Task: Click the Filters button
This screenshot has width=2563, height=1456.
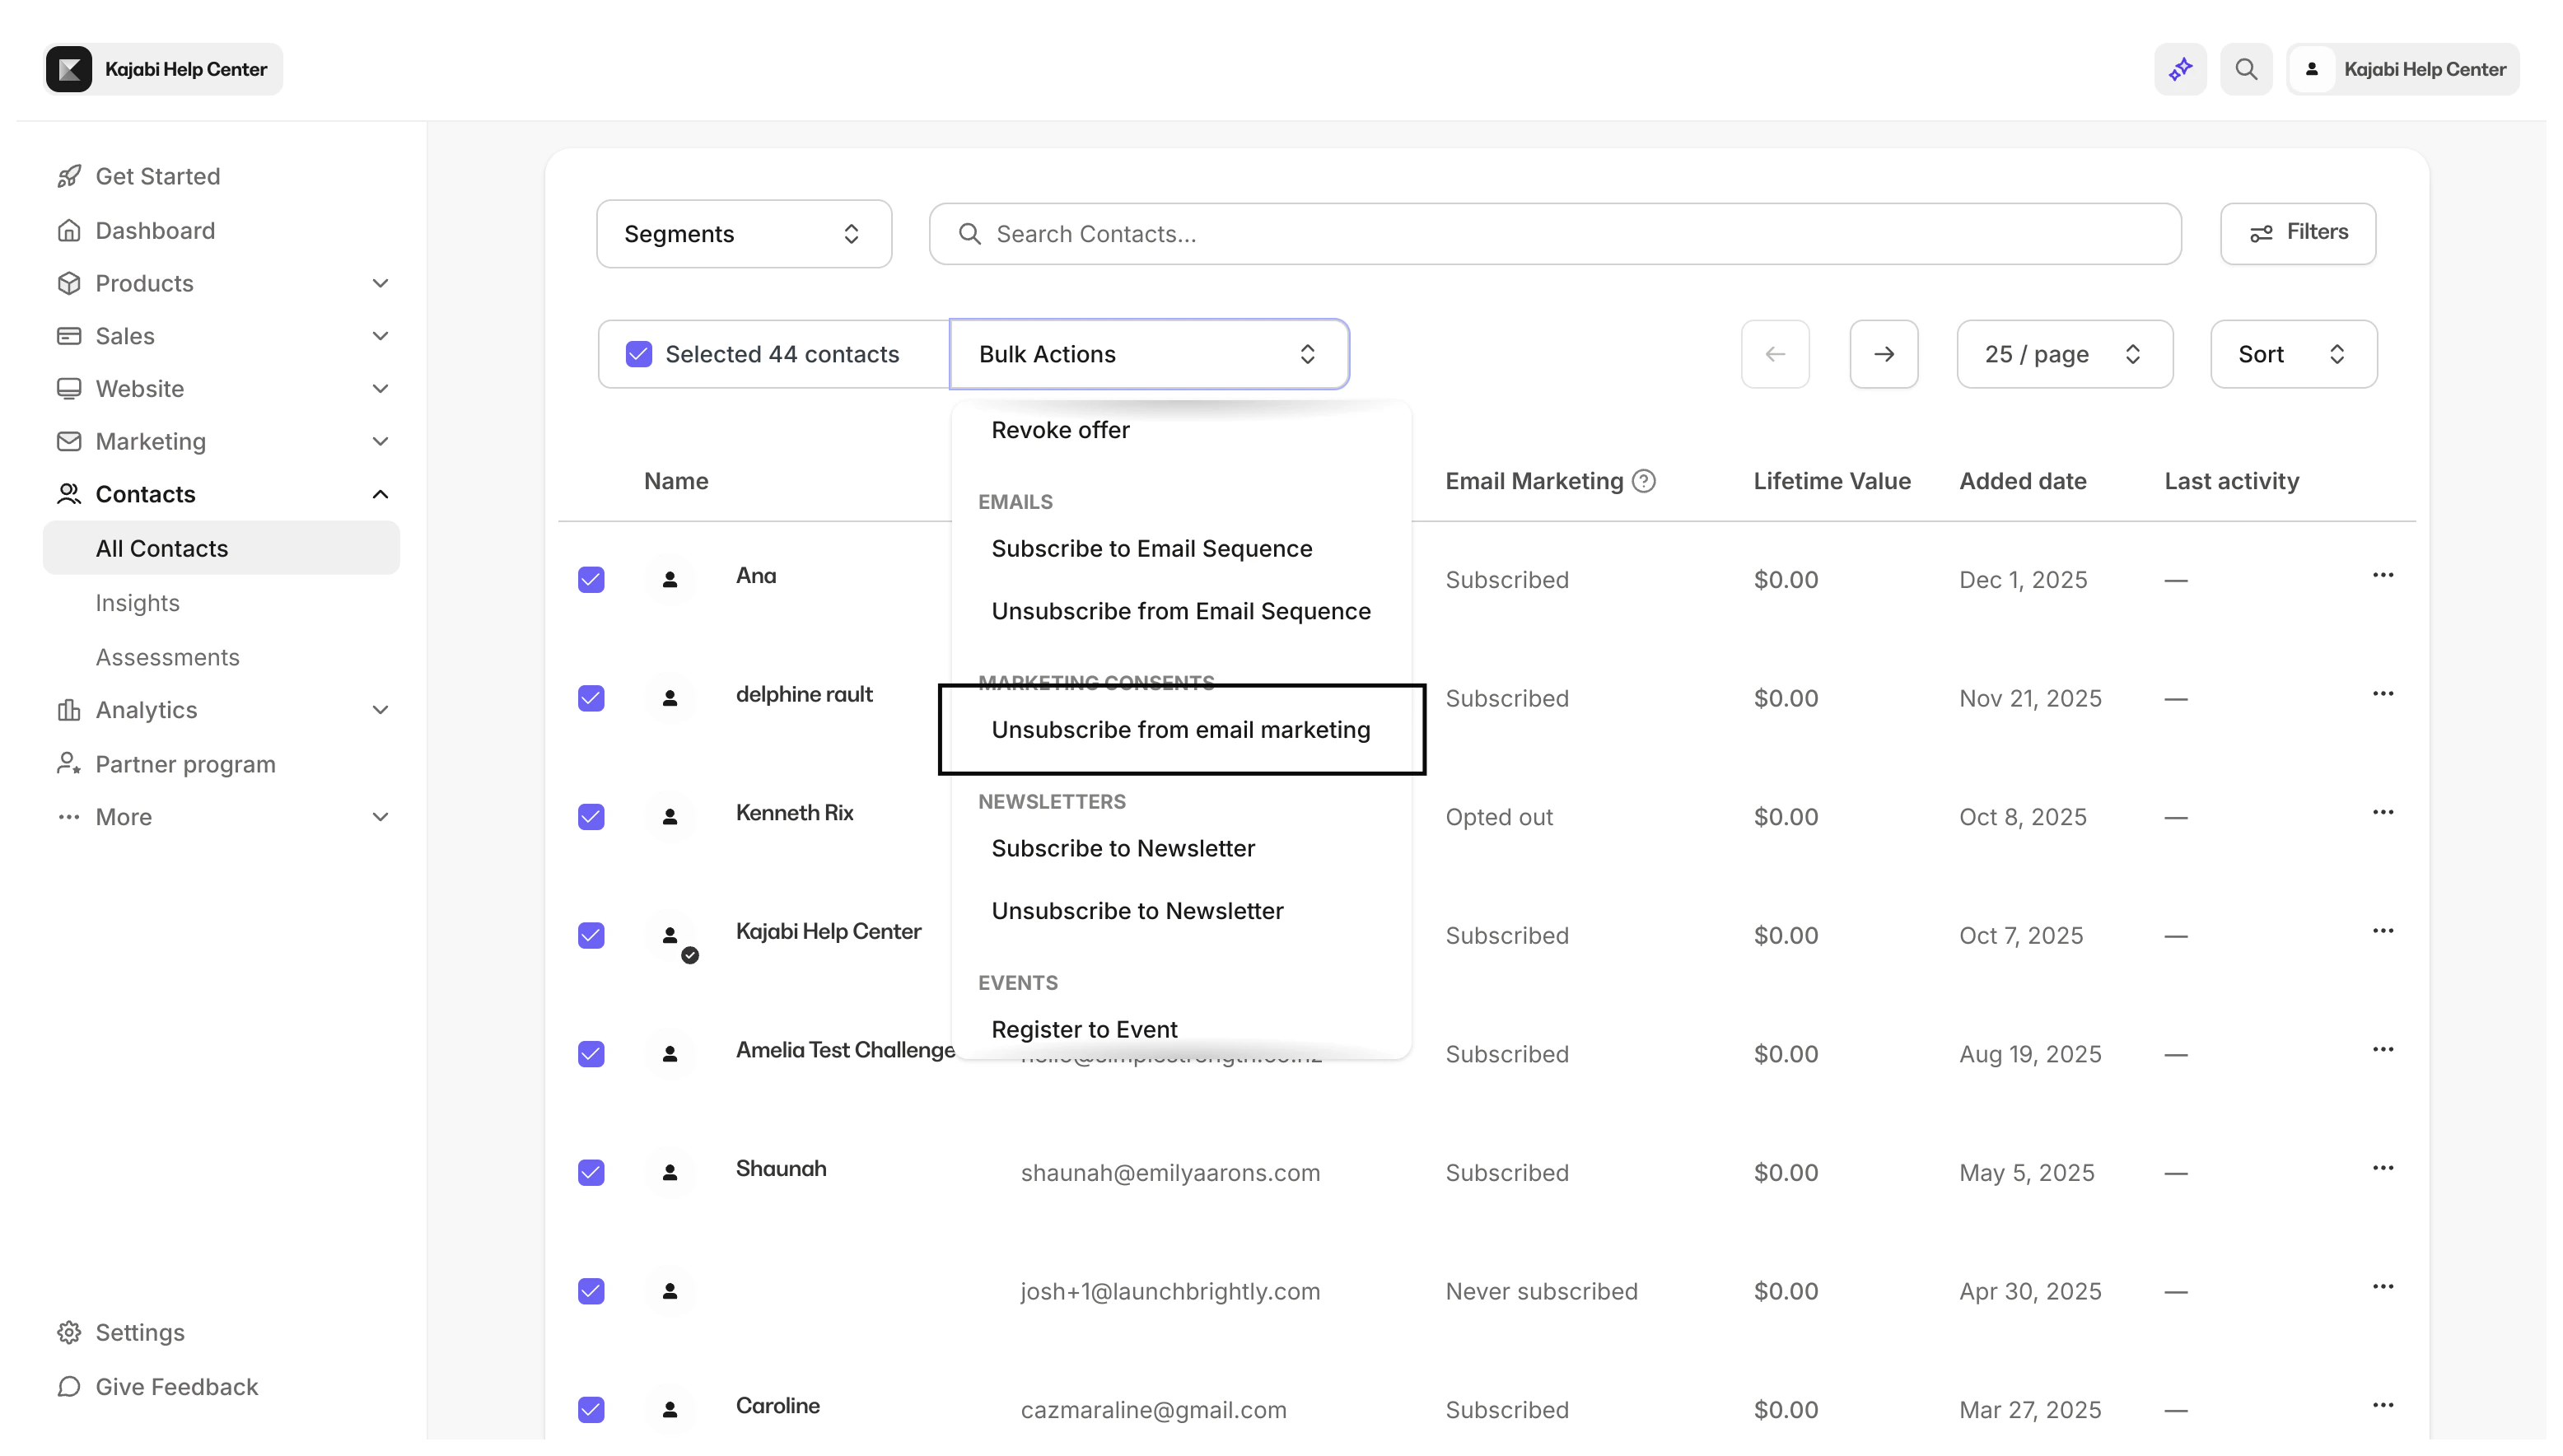Action: point(2297,232)
